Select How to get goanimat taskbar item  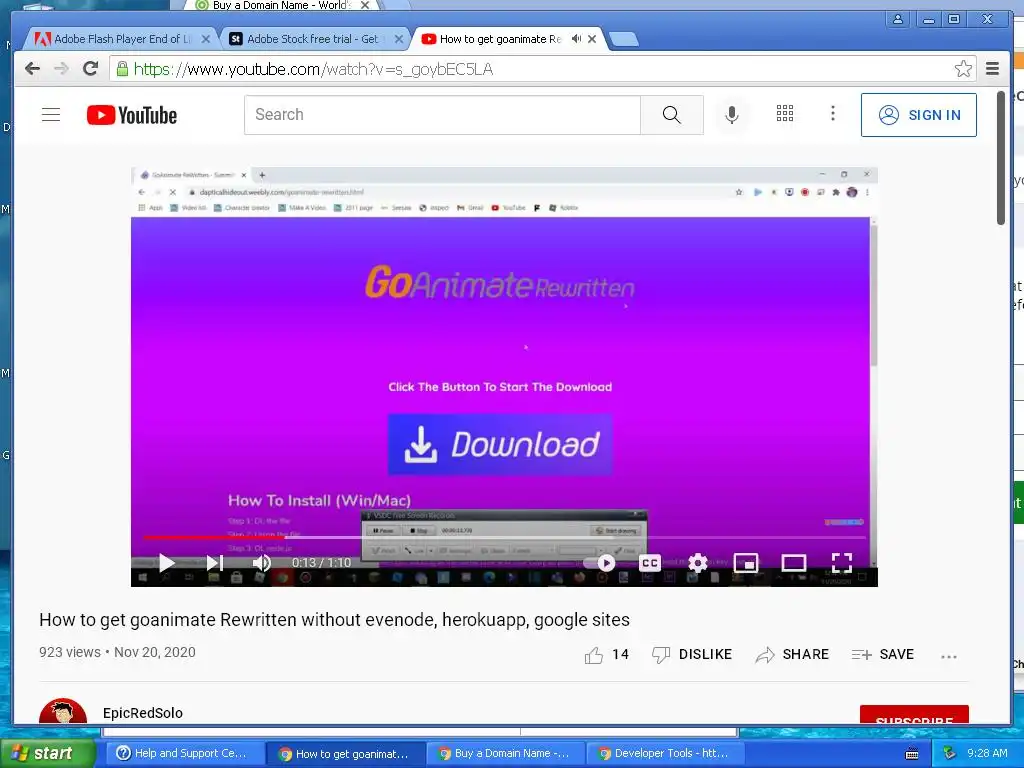tap(344, 753)
